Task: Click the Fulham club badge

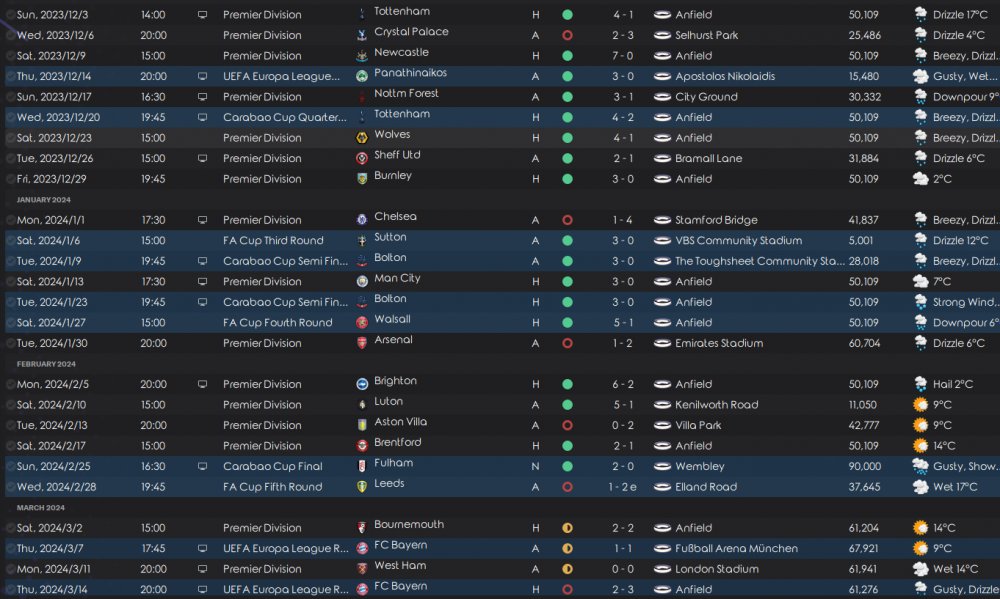Action: coord(362,466)
